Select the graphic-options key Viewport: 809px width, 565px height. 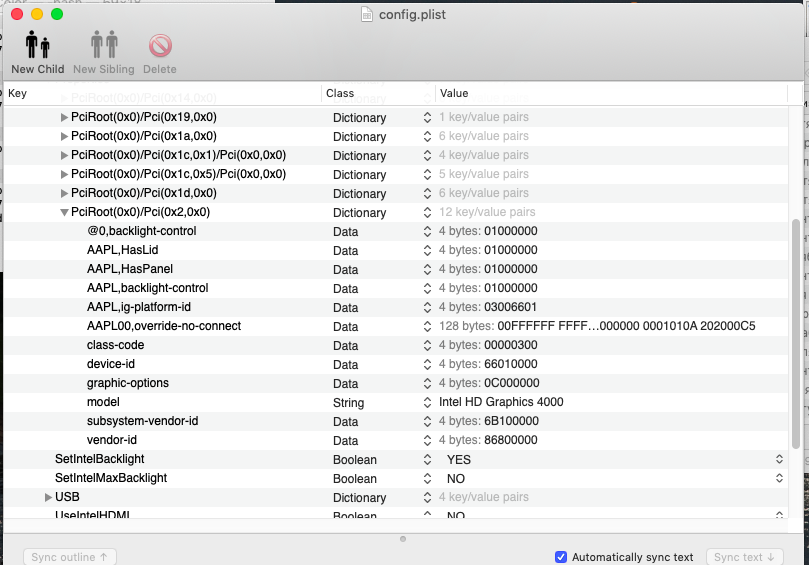click(x=127, y=383)
